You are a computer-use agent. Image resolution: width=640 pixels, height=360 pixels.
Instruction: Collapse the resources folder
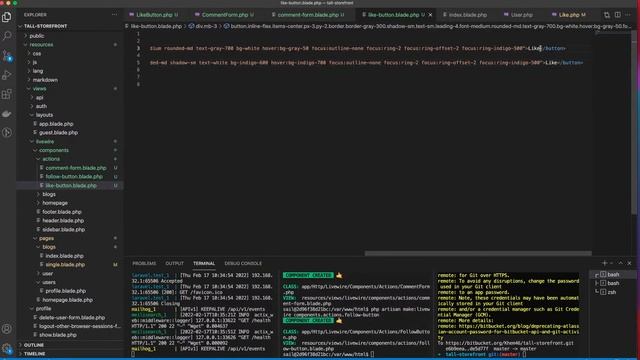click(41, 44)
